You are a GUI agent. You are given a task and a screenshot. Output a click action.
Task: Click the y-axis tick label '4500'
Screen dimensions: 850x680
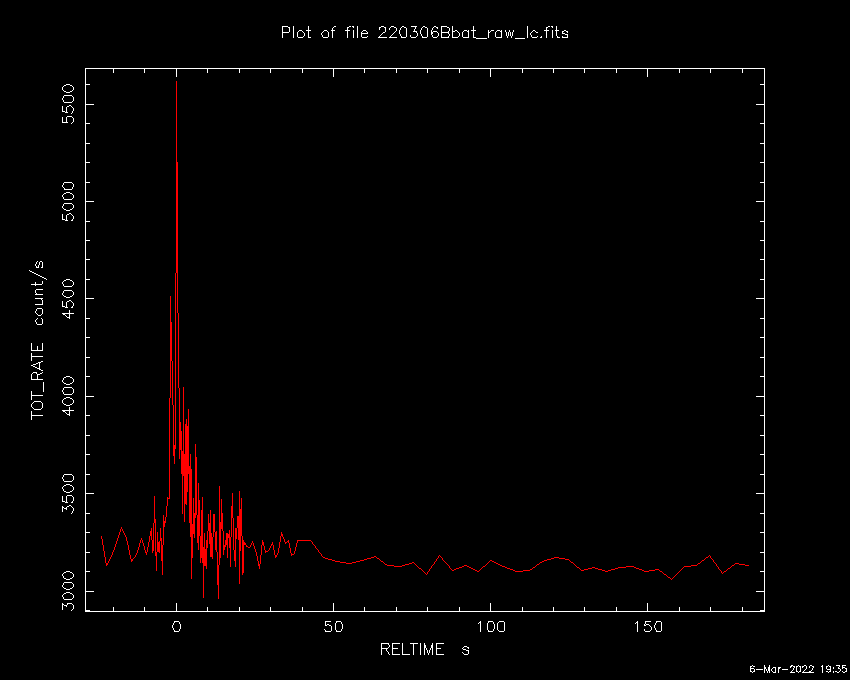click(x=68, y=299)
